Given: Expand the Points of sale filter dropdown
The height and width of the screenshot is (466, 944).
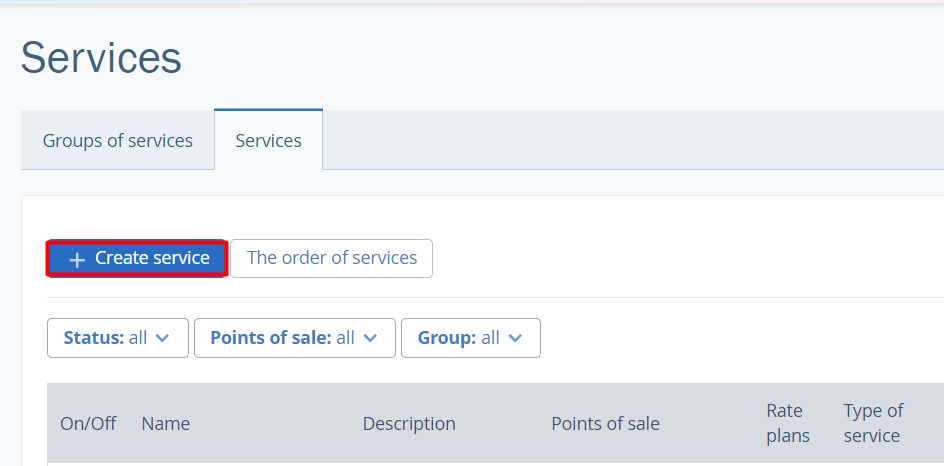Looking at the screenshot, I should point(295,338).
